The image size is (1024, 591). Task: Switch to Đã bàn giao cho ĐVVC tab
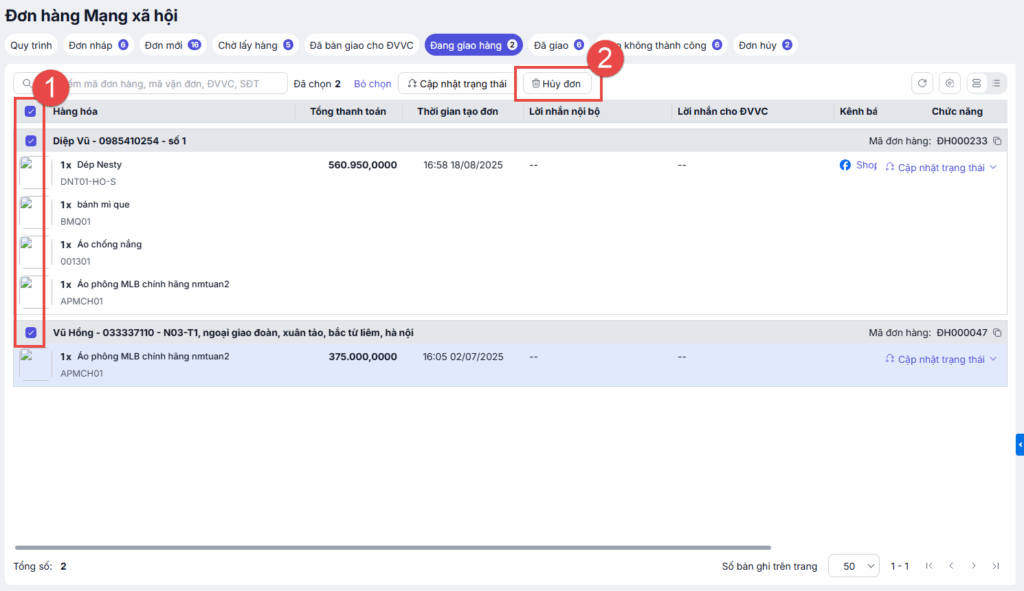coord(361,45)
